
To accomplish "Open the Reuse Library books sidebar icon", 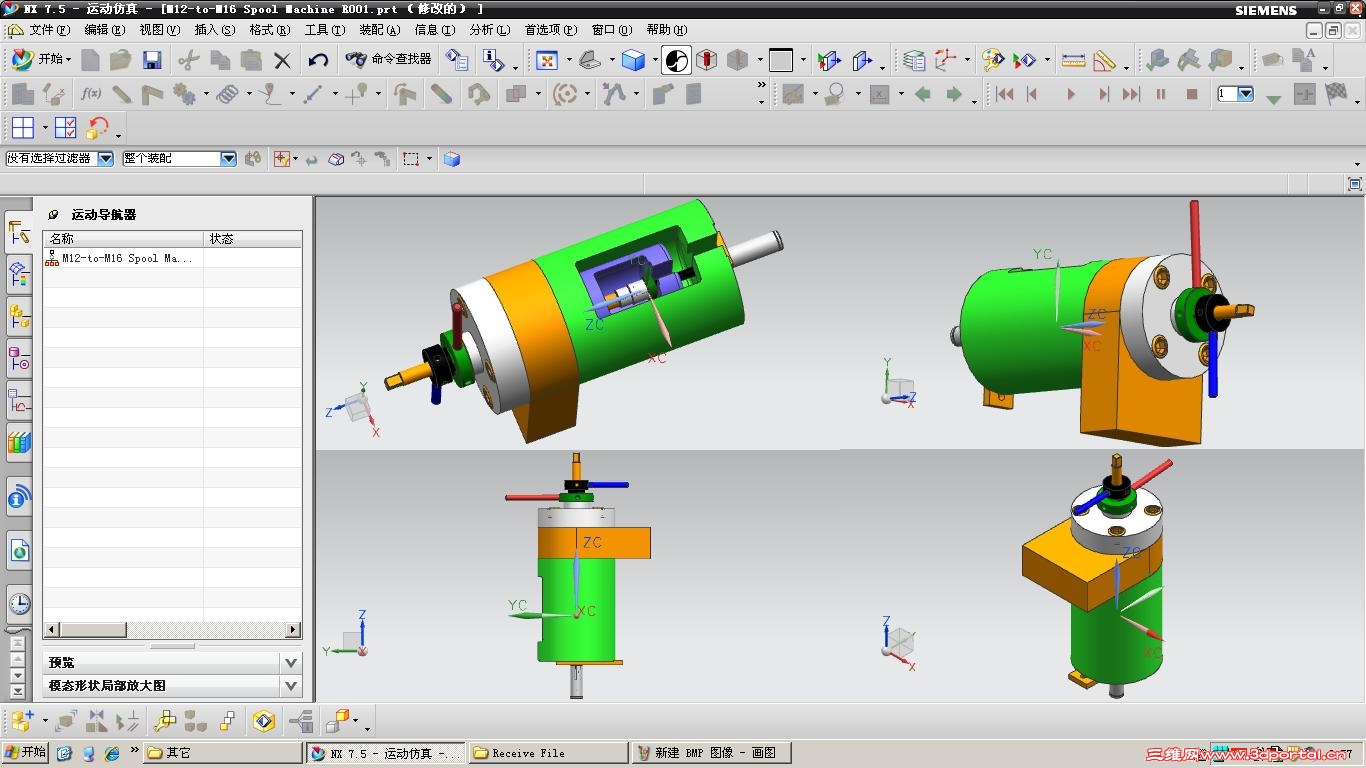I will [x=19, y=442].
